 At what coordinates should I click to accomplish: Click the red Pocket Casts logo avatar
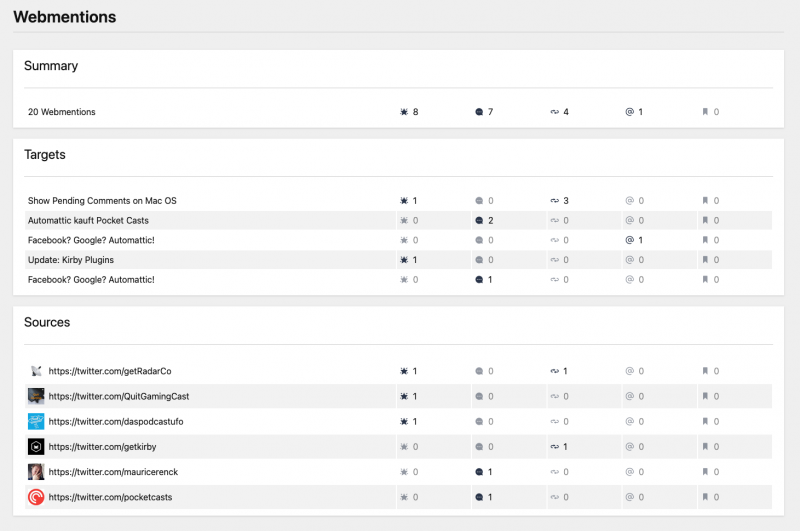36,497
